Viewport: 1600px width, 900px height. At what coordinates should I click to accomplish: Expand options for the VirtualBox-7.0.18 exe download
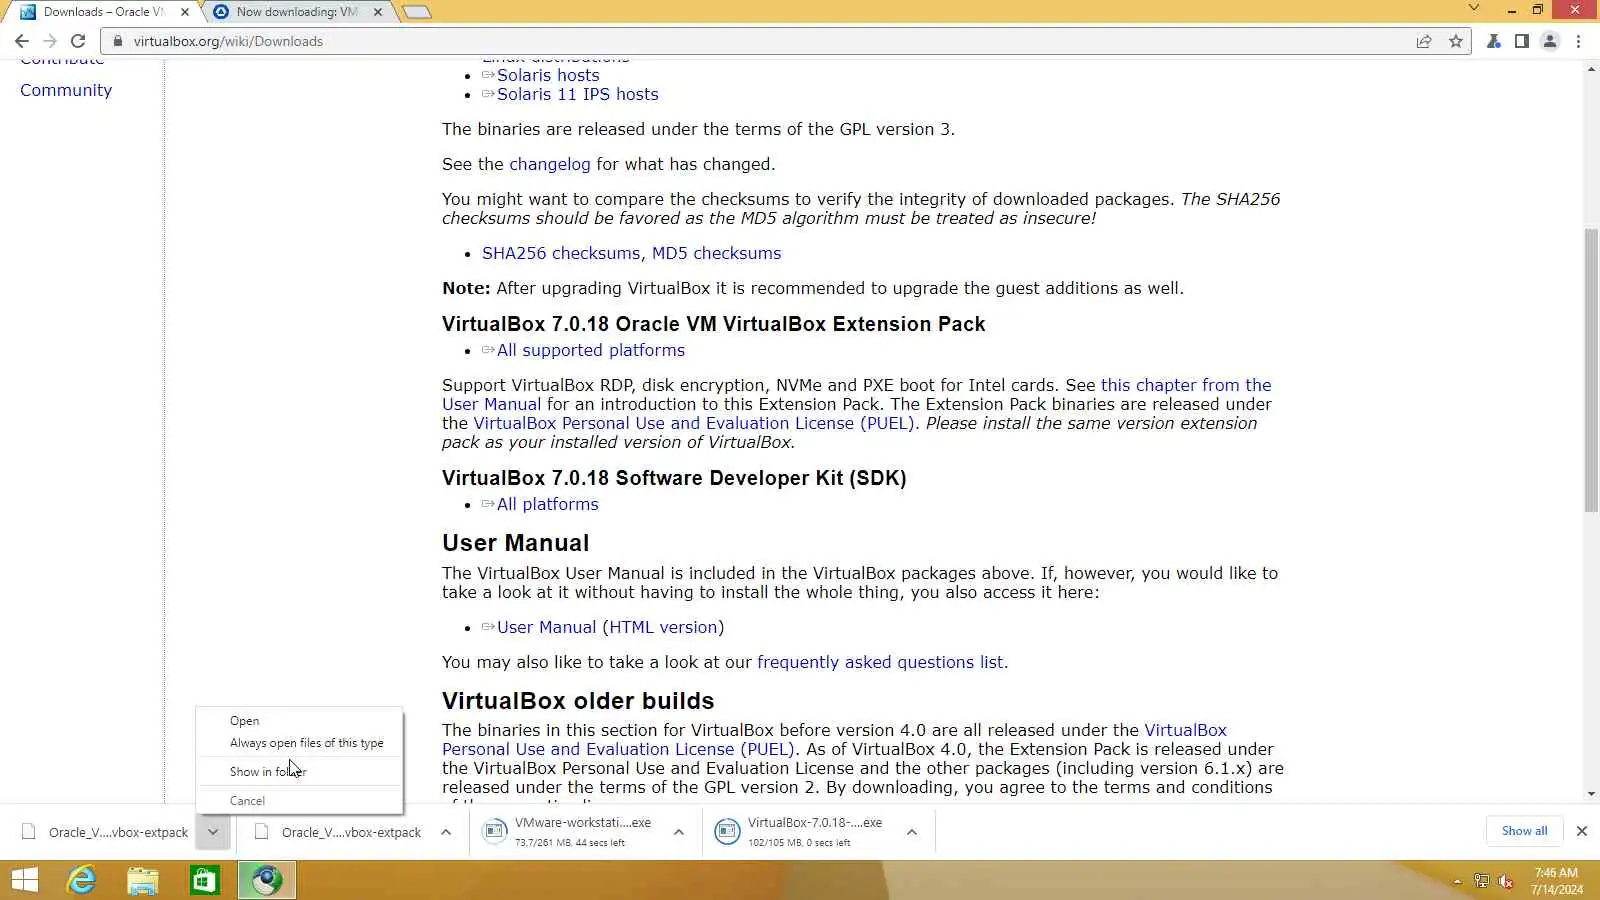click(x=912, y=832)
